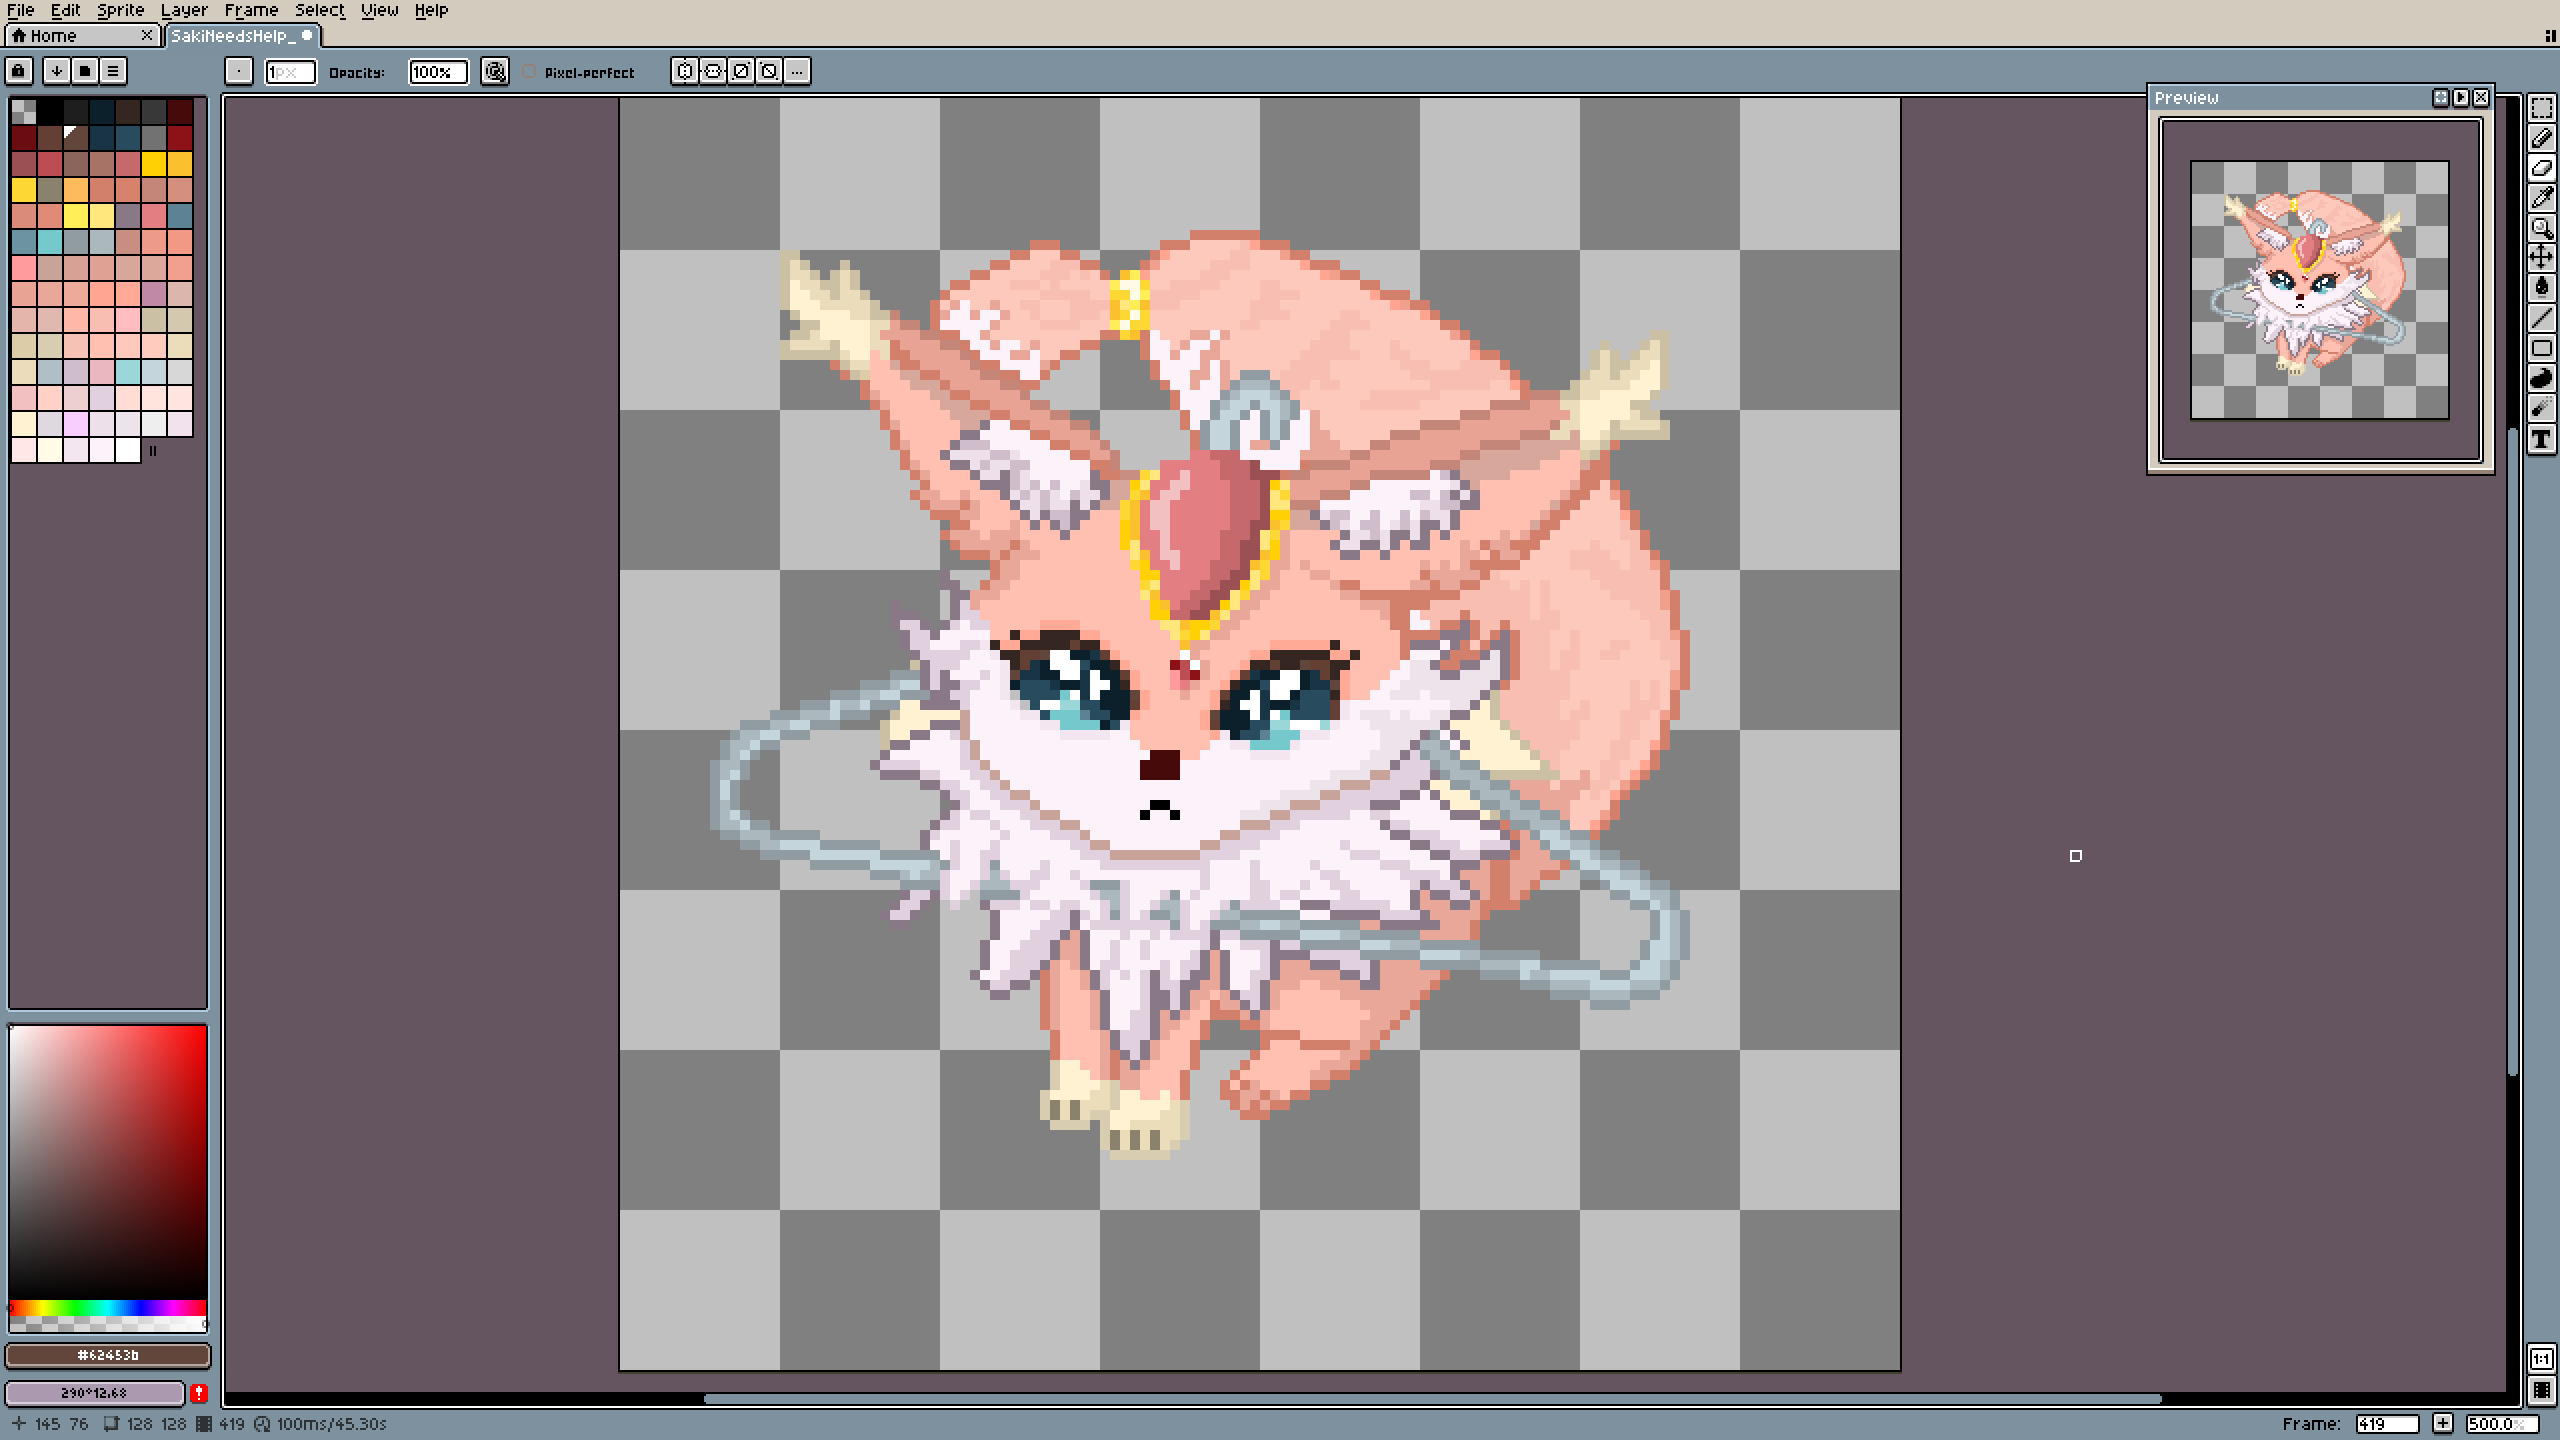Adjust the alpha transparency slider
This screenshot has height=1440, width=2560.
click(108, 1325)
